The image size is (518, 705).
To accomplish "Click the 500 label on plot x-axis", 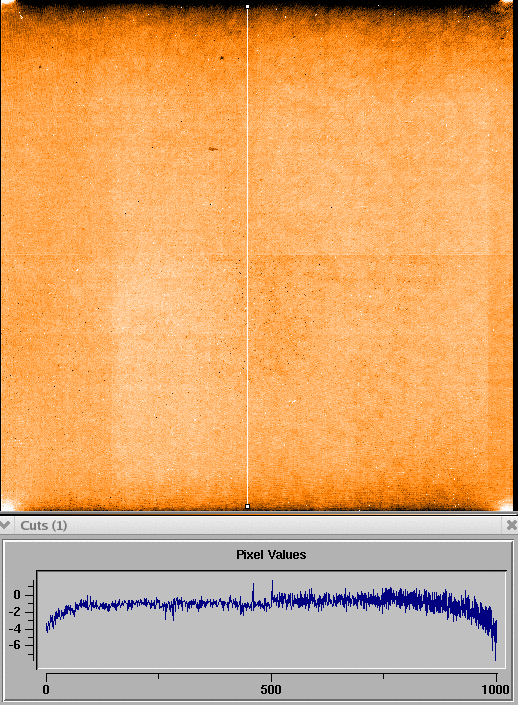I will click(271, 689).
